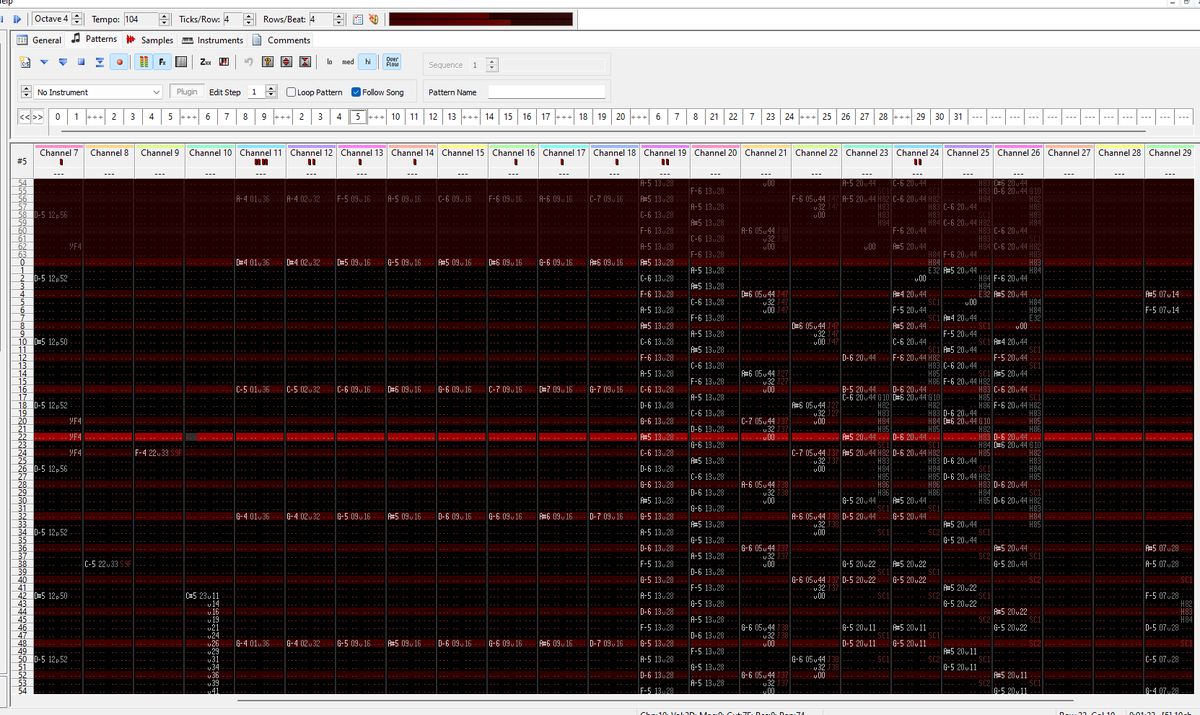This screenshot has height=715, width=1200.
Task: Set pattern detail to med
Action: pyautogui.click(x=348, y=62)
